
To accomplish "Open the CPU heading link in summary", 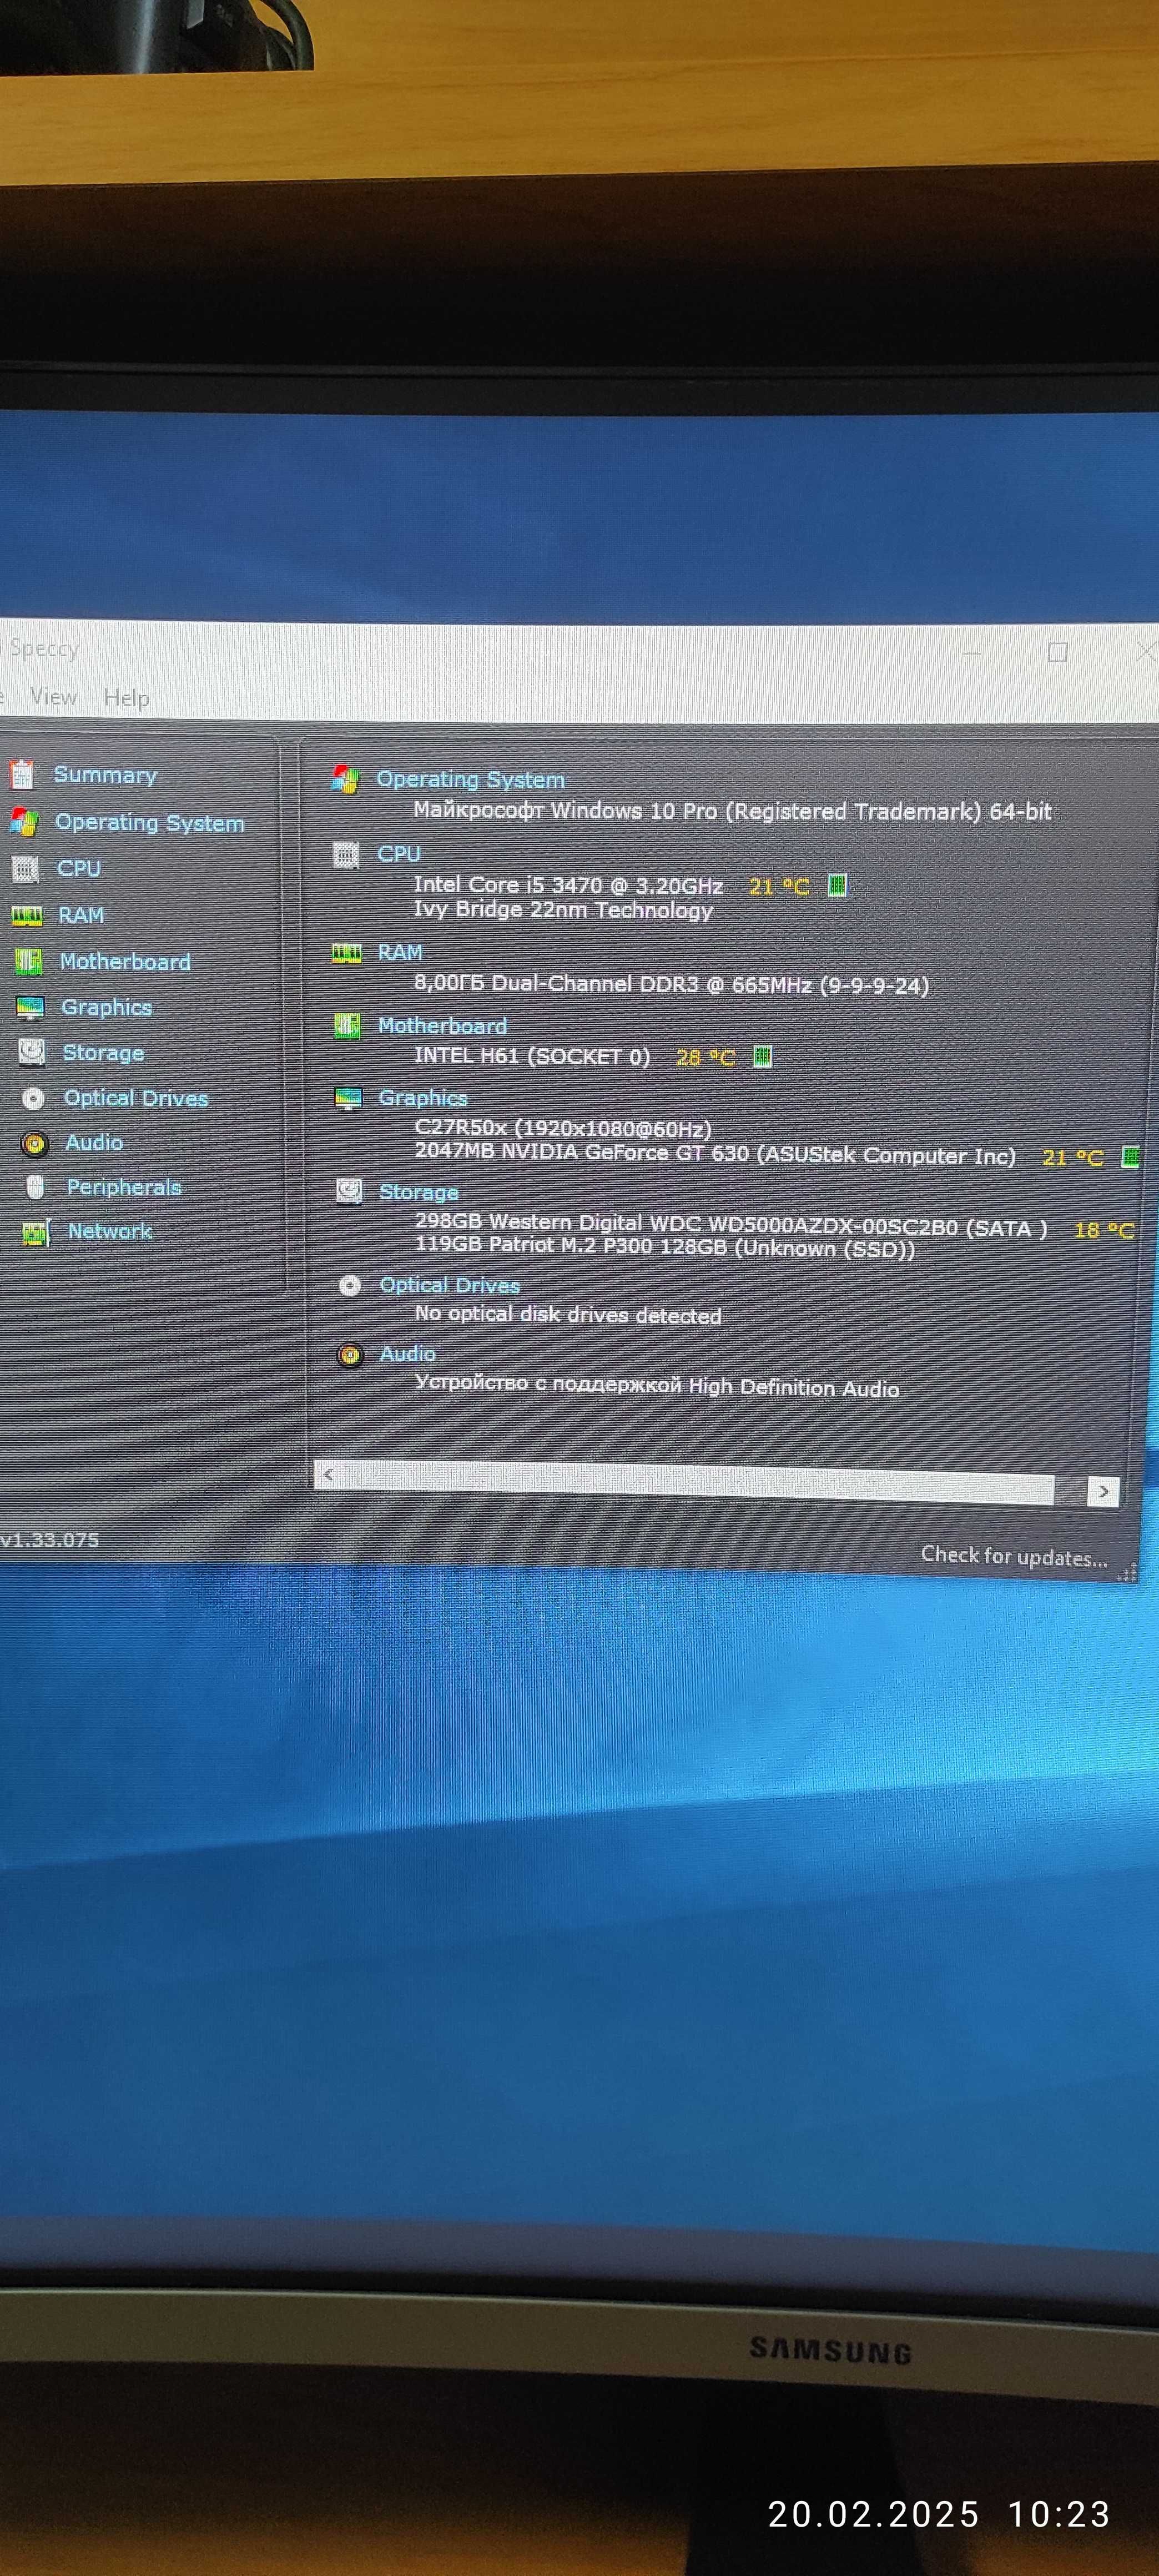I will point(399,855).
